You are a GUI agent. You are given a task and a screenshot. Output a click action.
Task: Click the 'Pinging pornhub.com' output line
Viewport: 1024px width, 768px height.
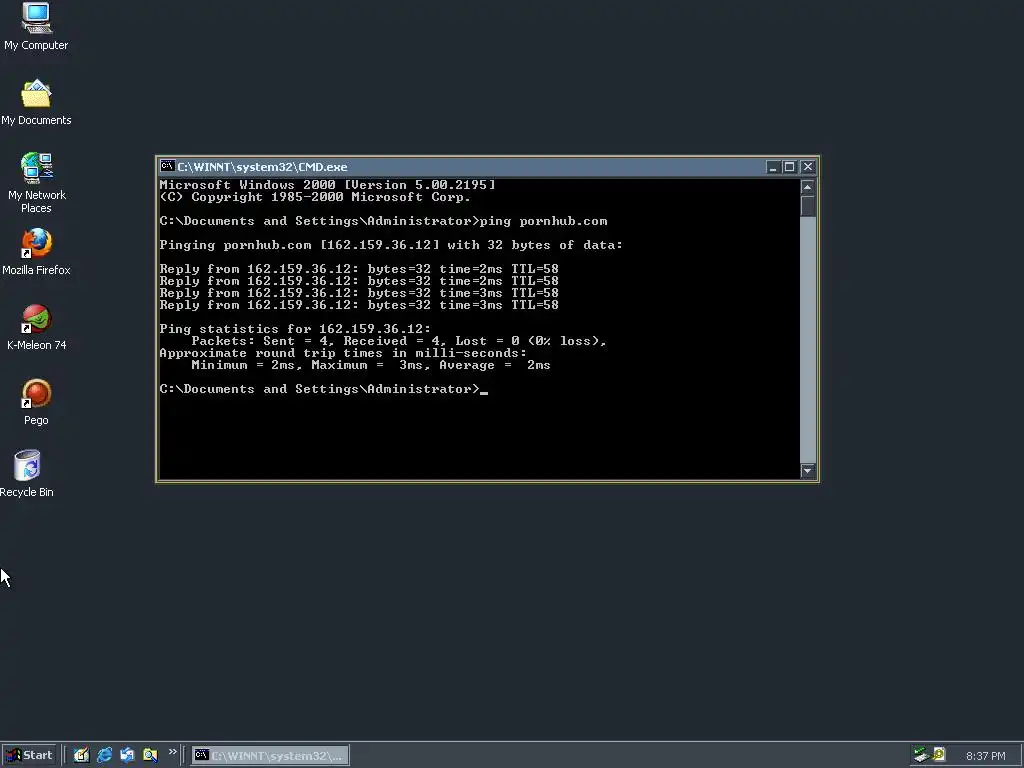point(391,245)
